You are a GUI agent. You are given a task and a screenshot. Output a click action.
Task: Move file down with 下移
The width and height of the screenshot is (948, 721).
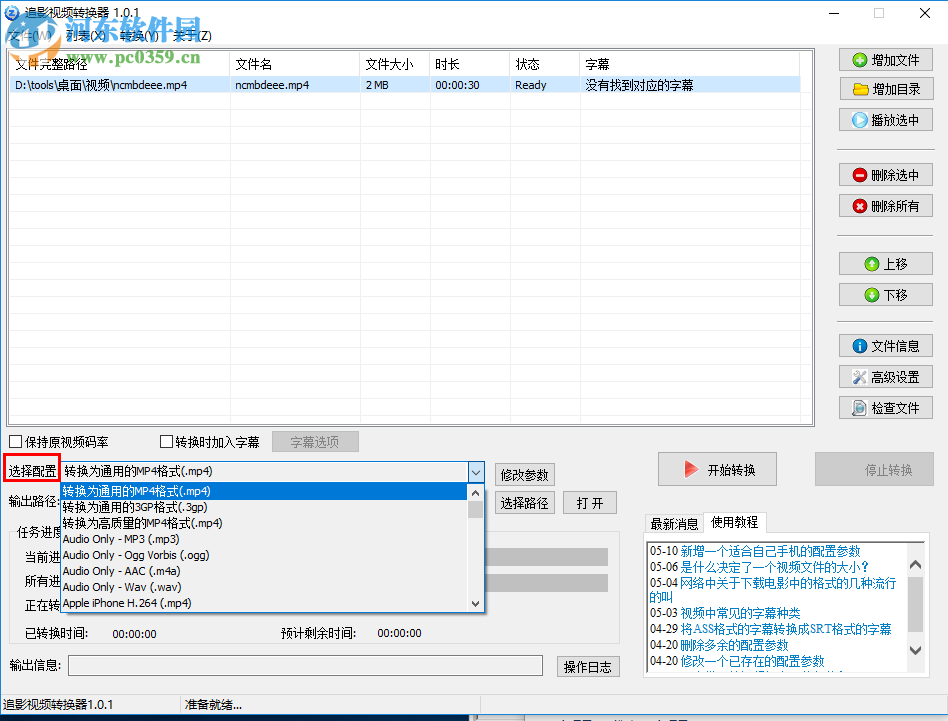pyautogui.click(x=886, y=295)
